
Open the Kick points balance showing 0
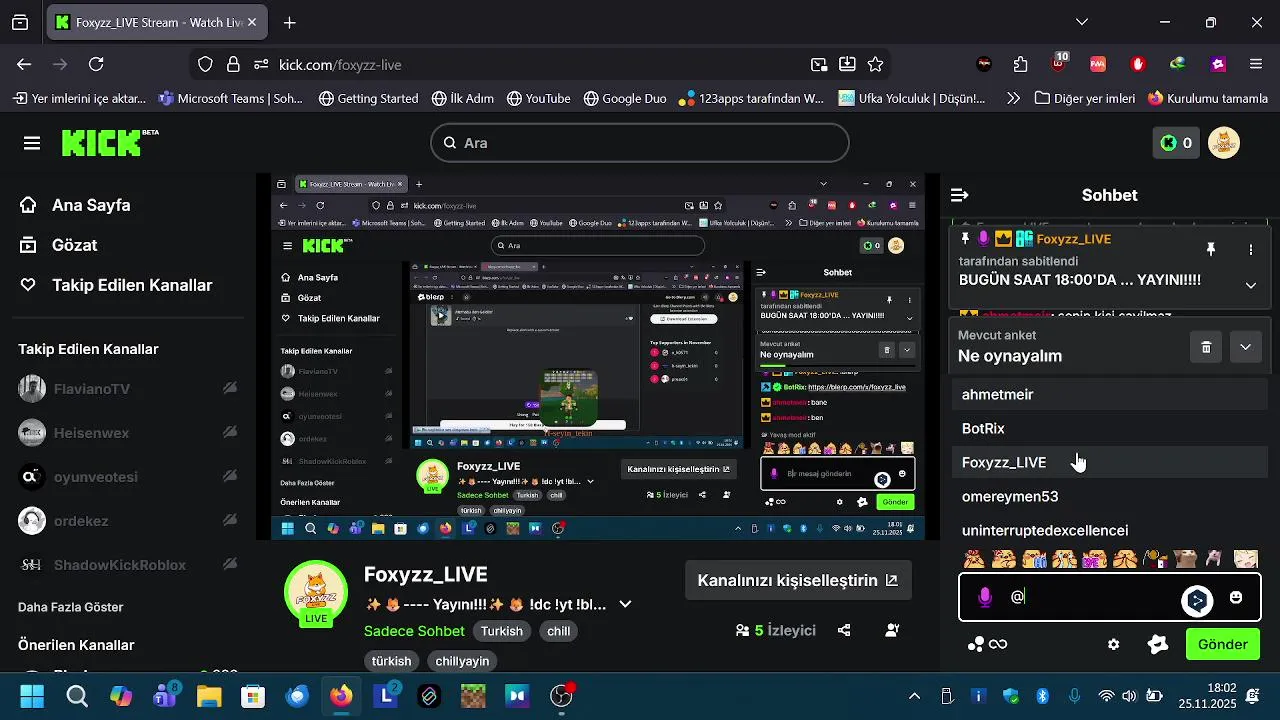coord(1175,143)
